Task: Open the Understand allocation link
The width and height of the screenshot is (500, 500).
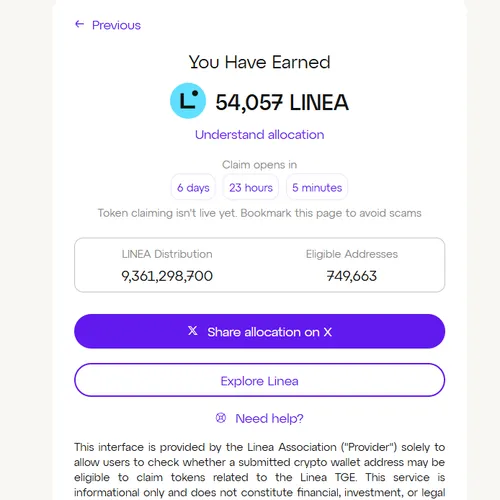Action: (259, 135)
